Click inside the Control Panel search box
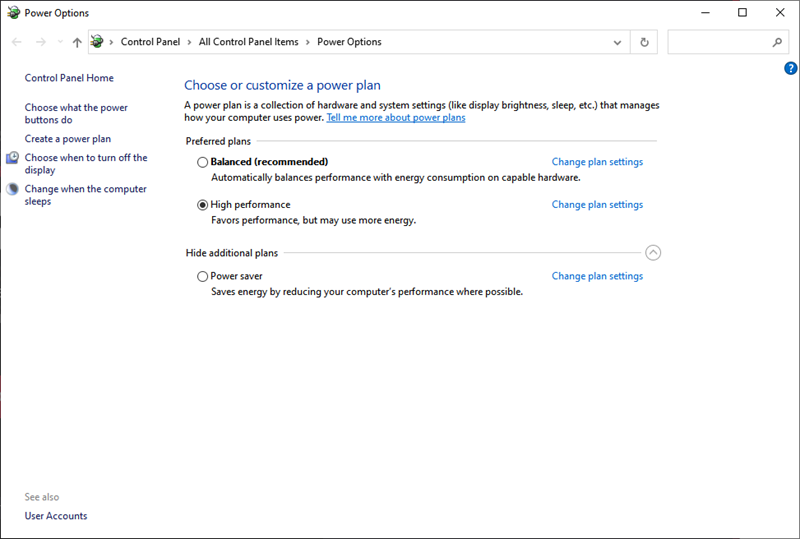This screenshot has width=800, height=539. (718, 42)
